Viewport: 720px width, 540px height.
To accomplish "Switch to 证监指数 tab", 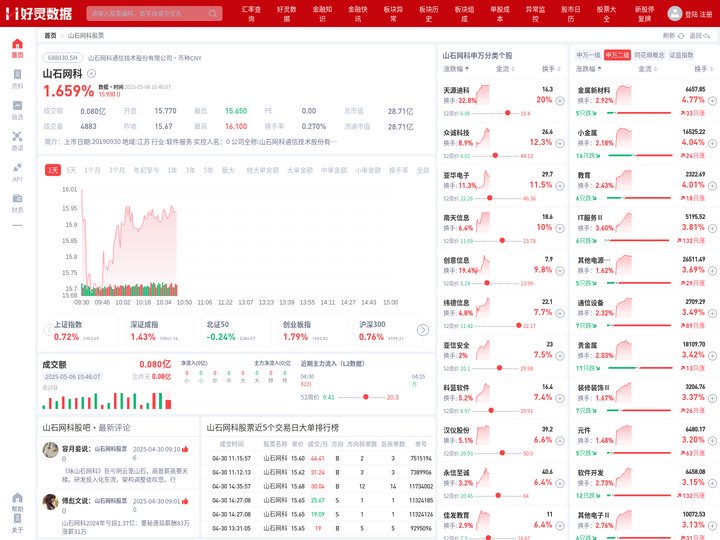I will (681, 55).
